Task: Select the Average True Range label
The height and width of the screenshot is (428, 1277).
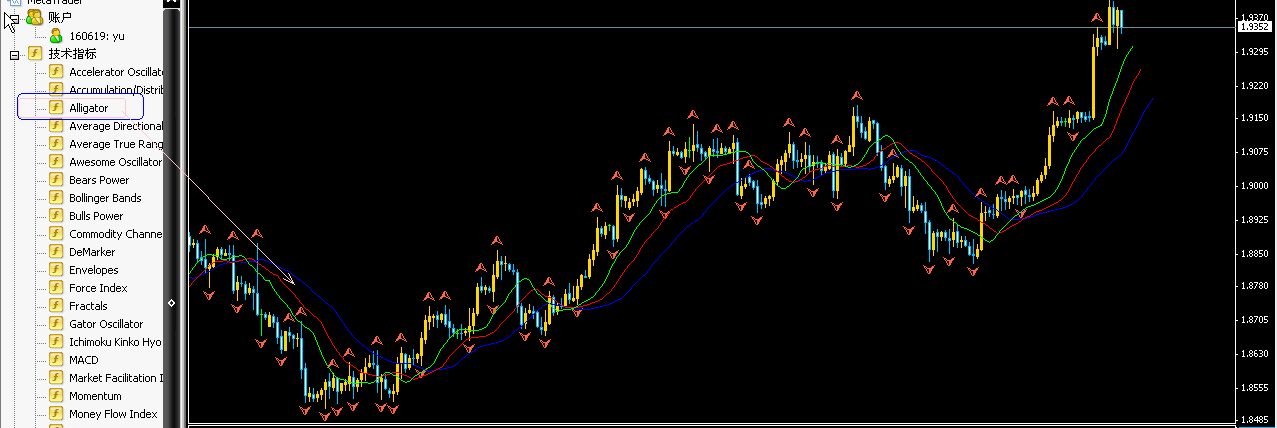Action: (115, 144)
